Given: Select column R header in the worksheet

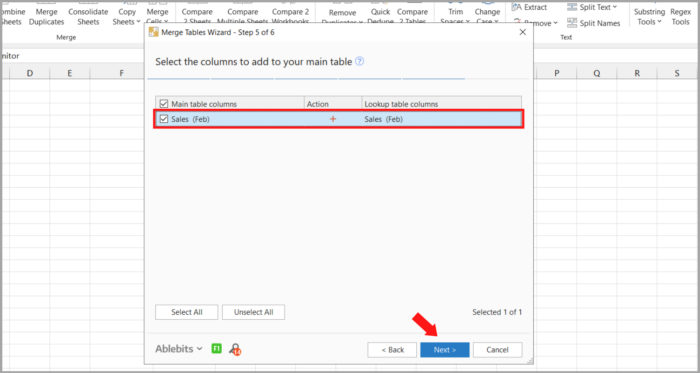Looking at the screenshot, I should pyautogui.click(x=637, y=73).
